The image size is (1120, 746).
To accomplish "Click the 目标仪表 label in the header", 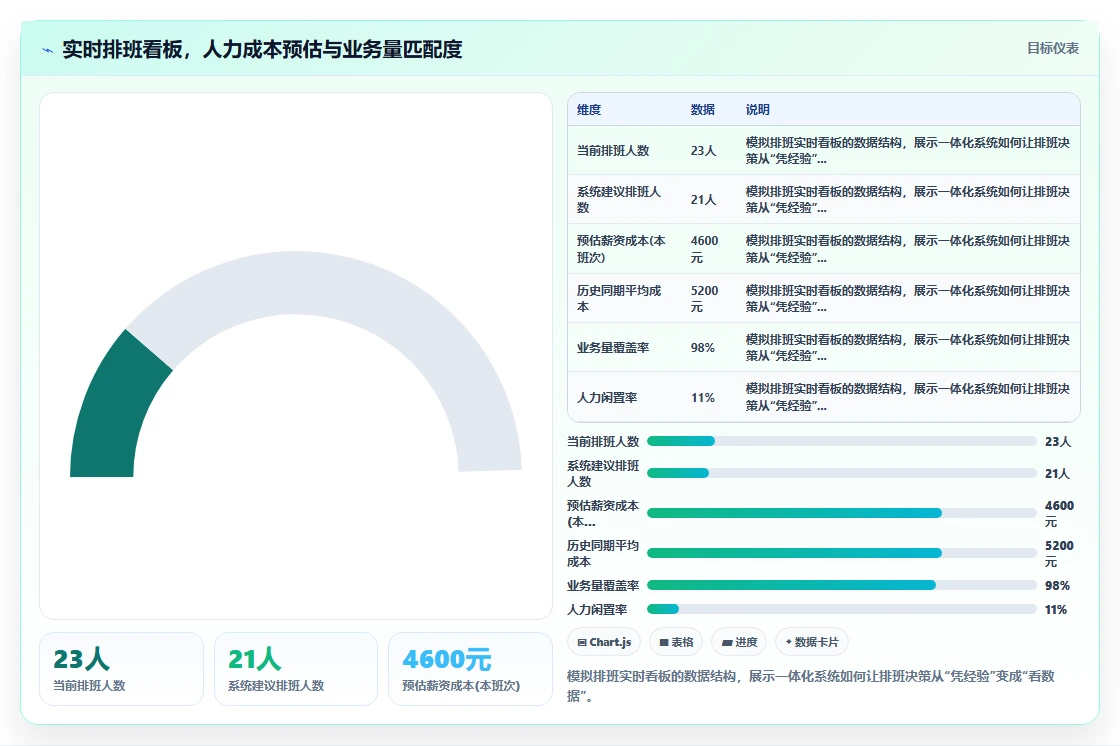I will 1052,48.
